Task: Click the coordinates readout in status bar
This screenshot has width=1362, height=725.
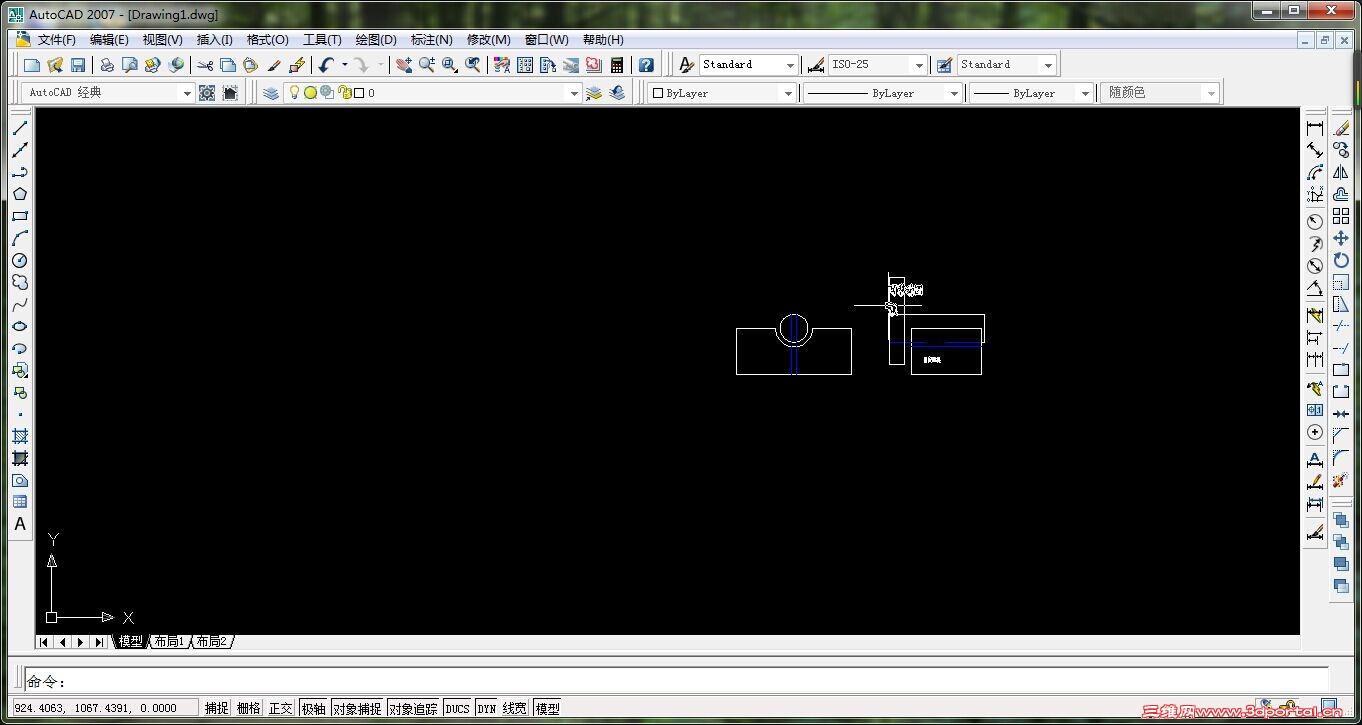Action: click(x=104, y=708)
